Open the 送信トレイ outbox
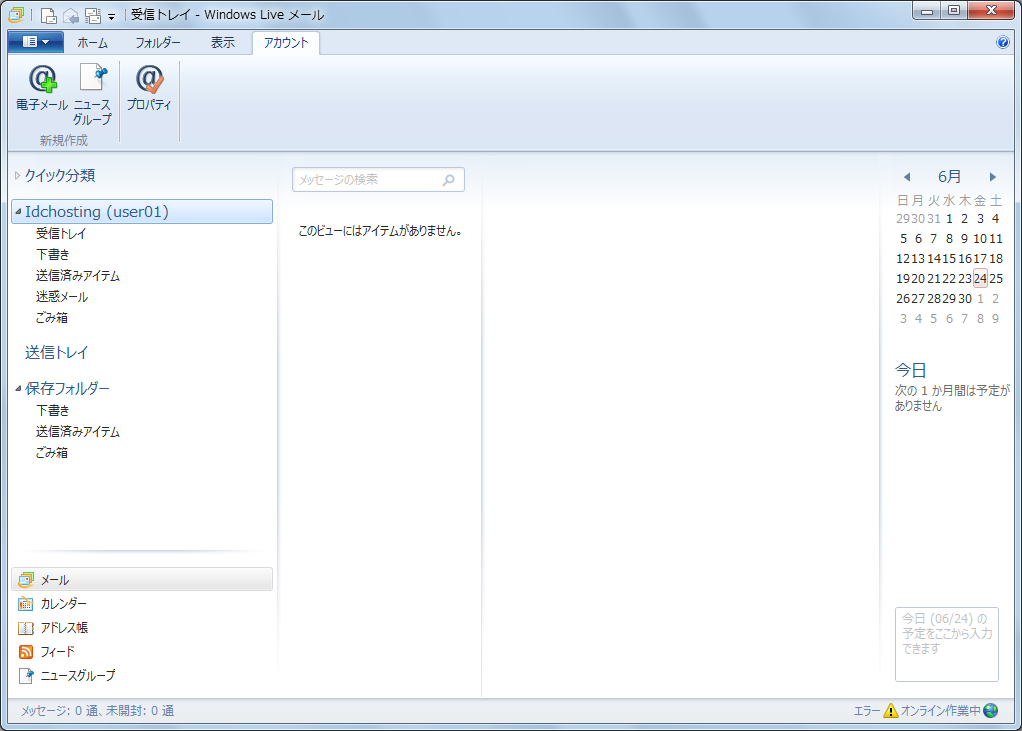This screenshot has height=731, width=1022. tap(57, 352)
